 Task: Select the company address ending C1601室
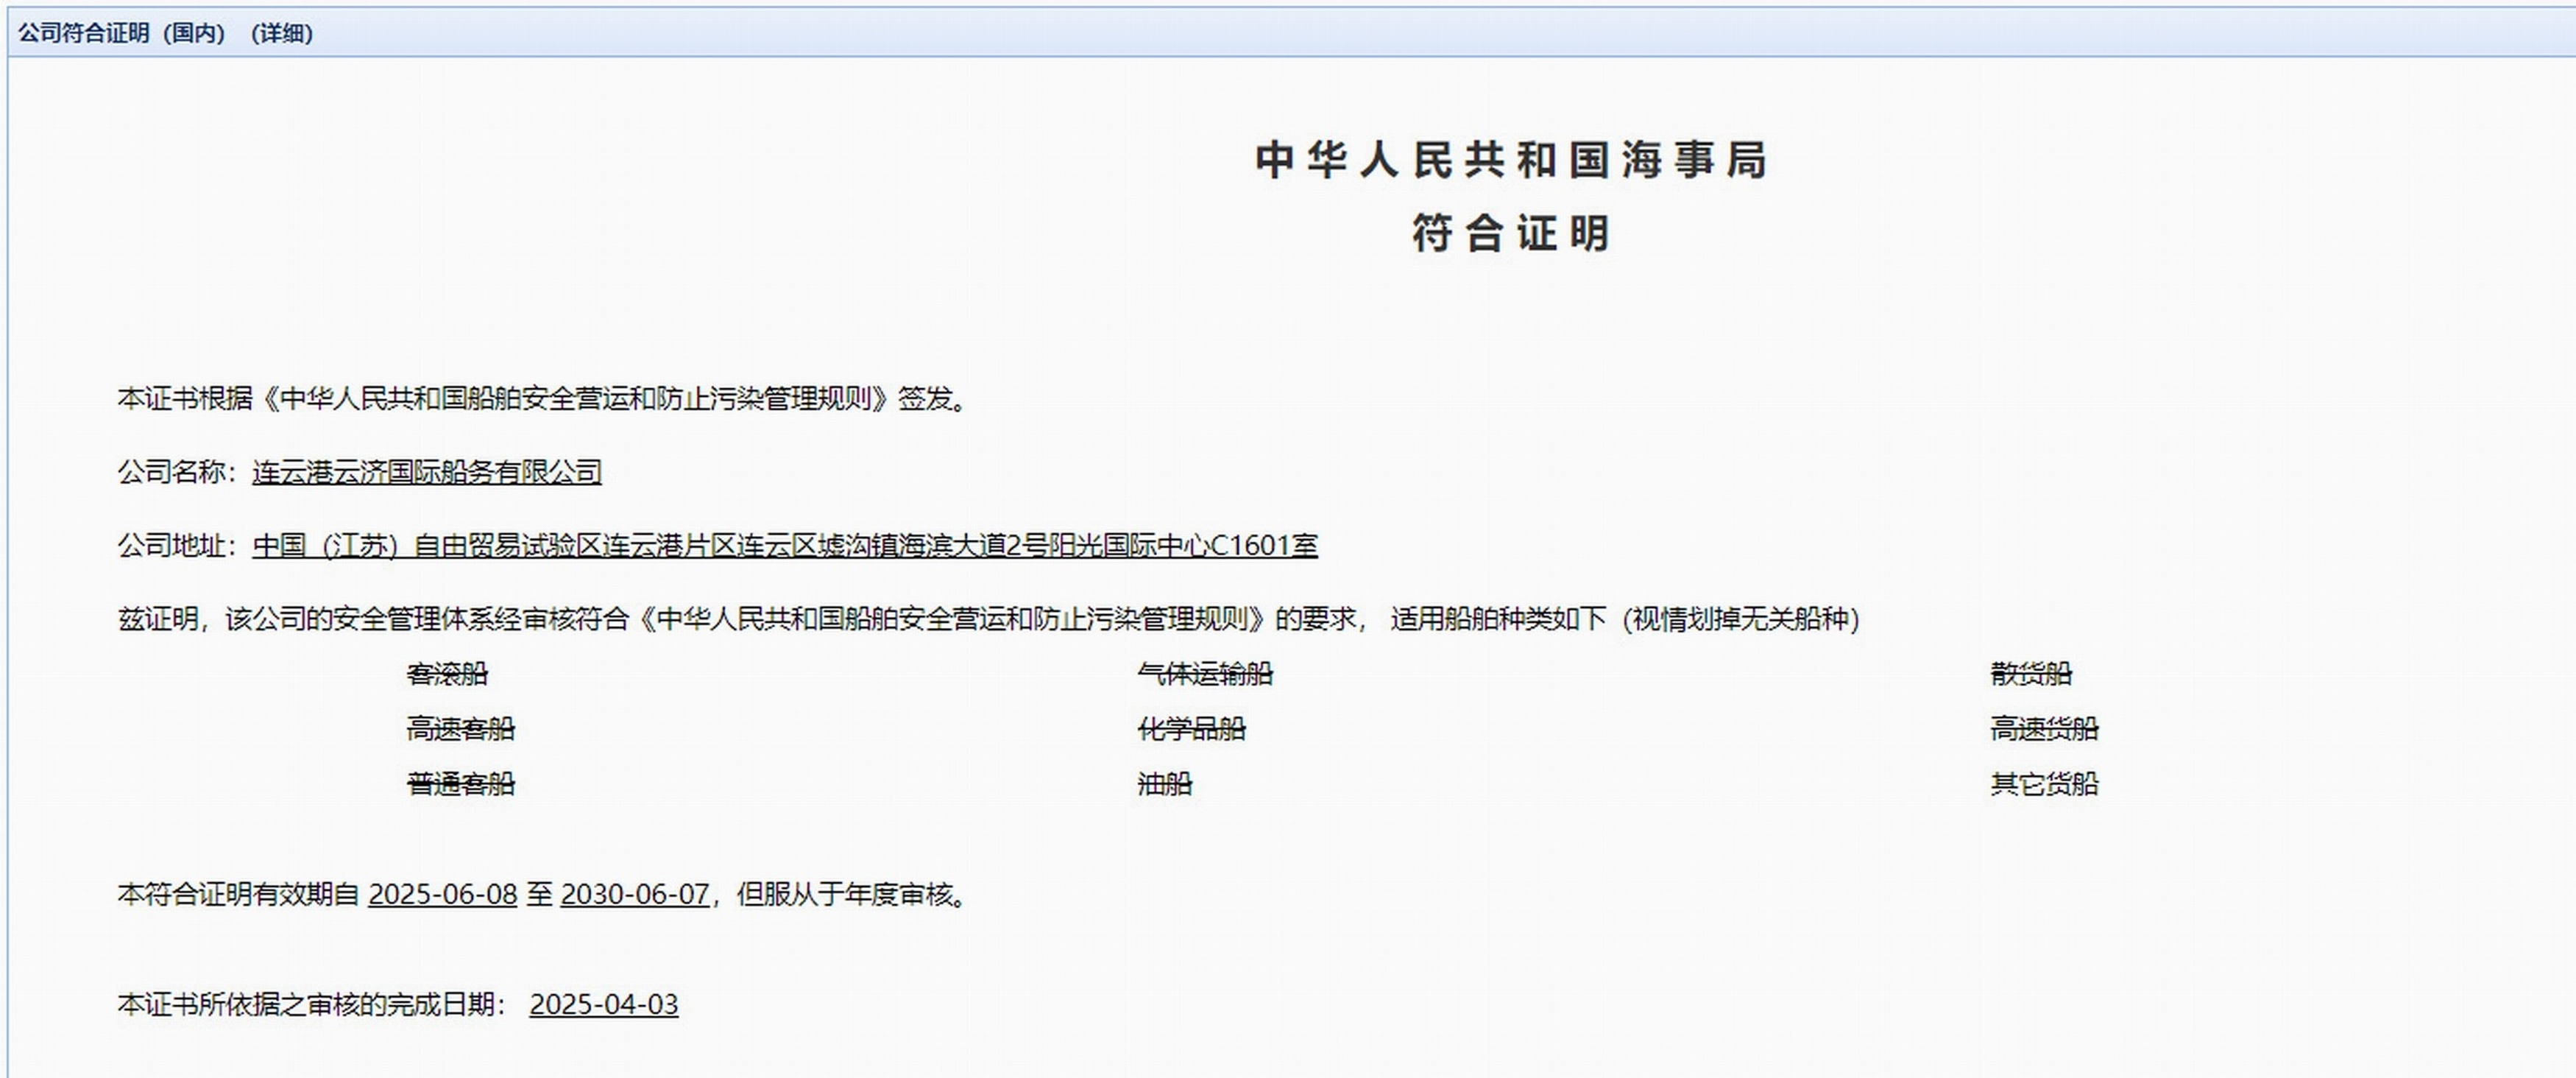[785, 545]
